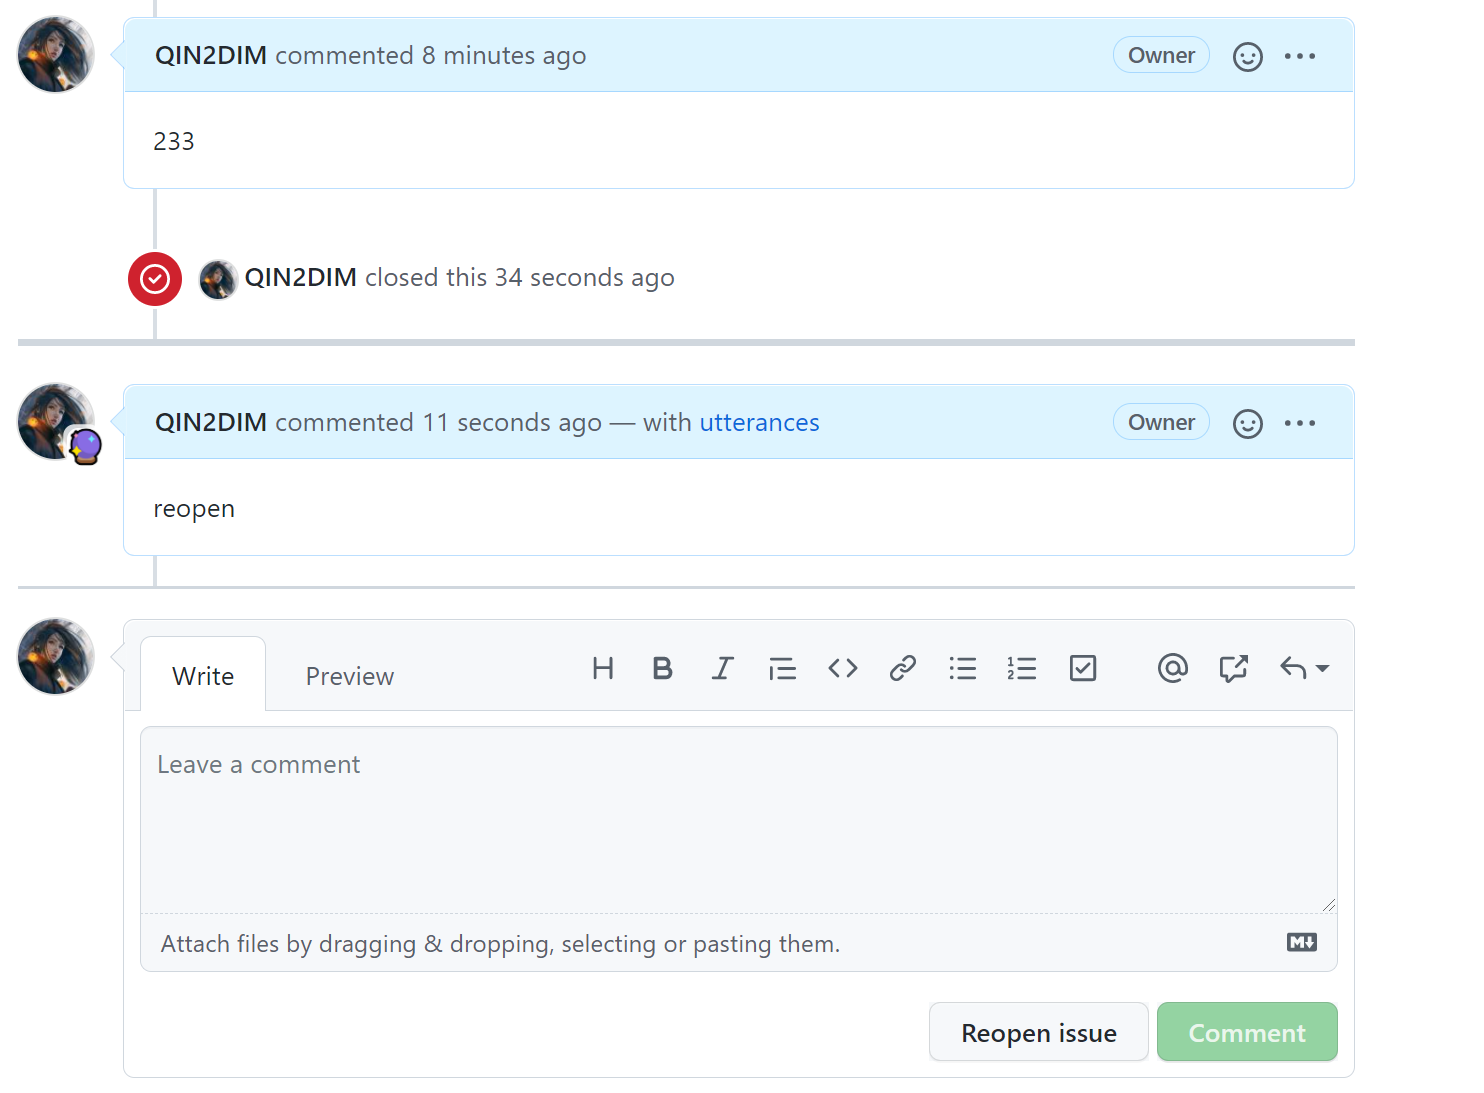The image size is (1484, 1093).
Task: Add a task list checkbox item
Action: coord(1082,668)
